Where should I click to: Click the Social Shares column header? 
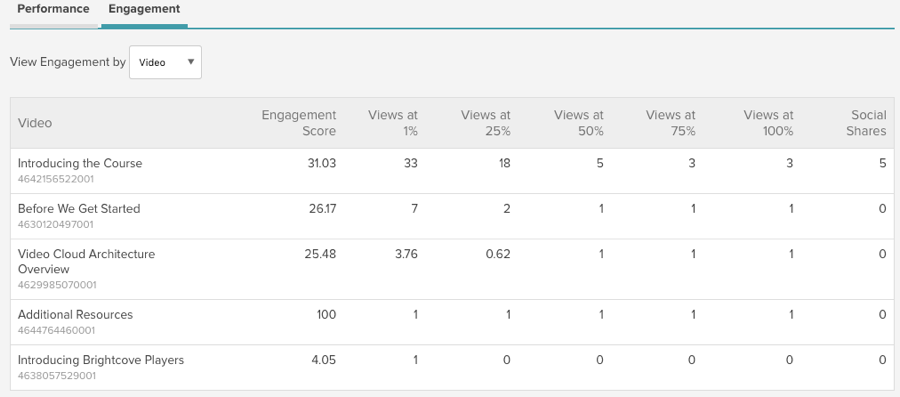[866, 123]
